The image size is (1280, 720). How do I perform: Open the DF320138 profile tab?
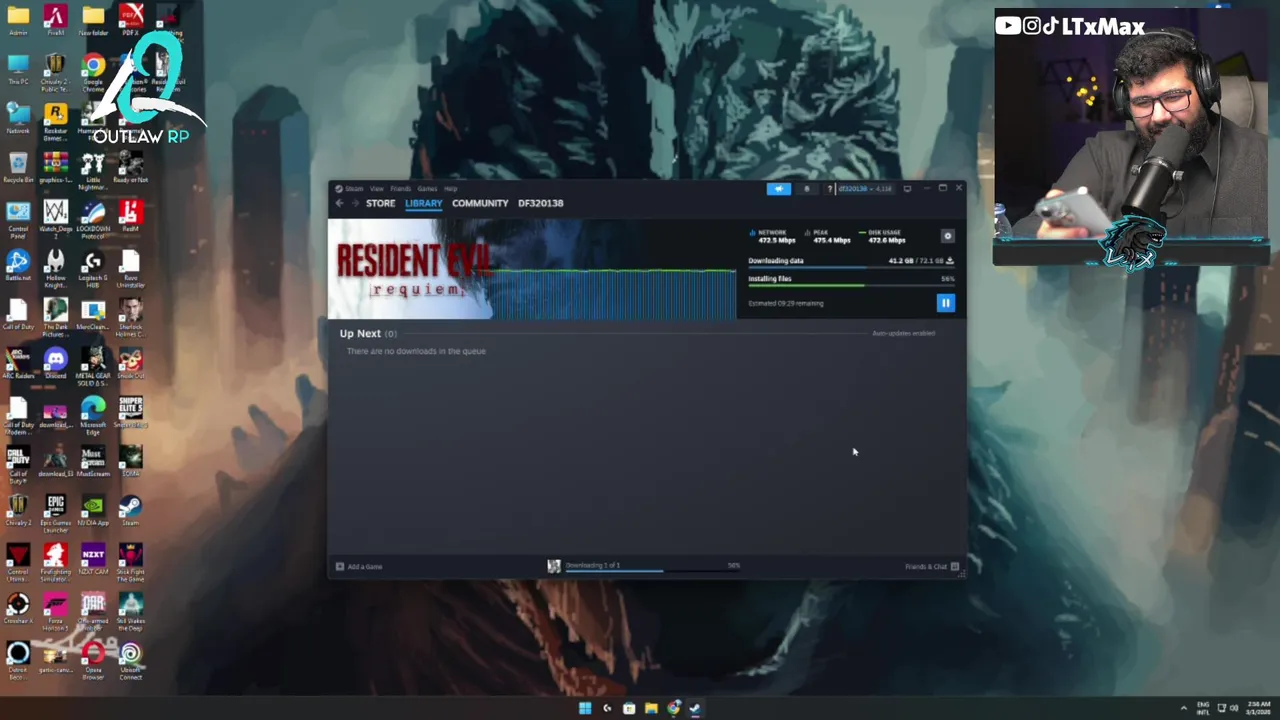(x=540, y=203)
